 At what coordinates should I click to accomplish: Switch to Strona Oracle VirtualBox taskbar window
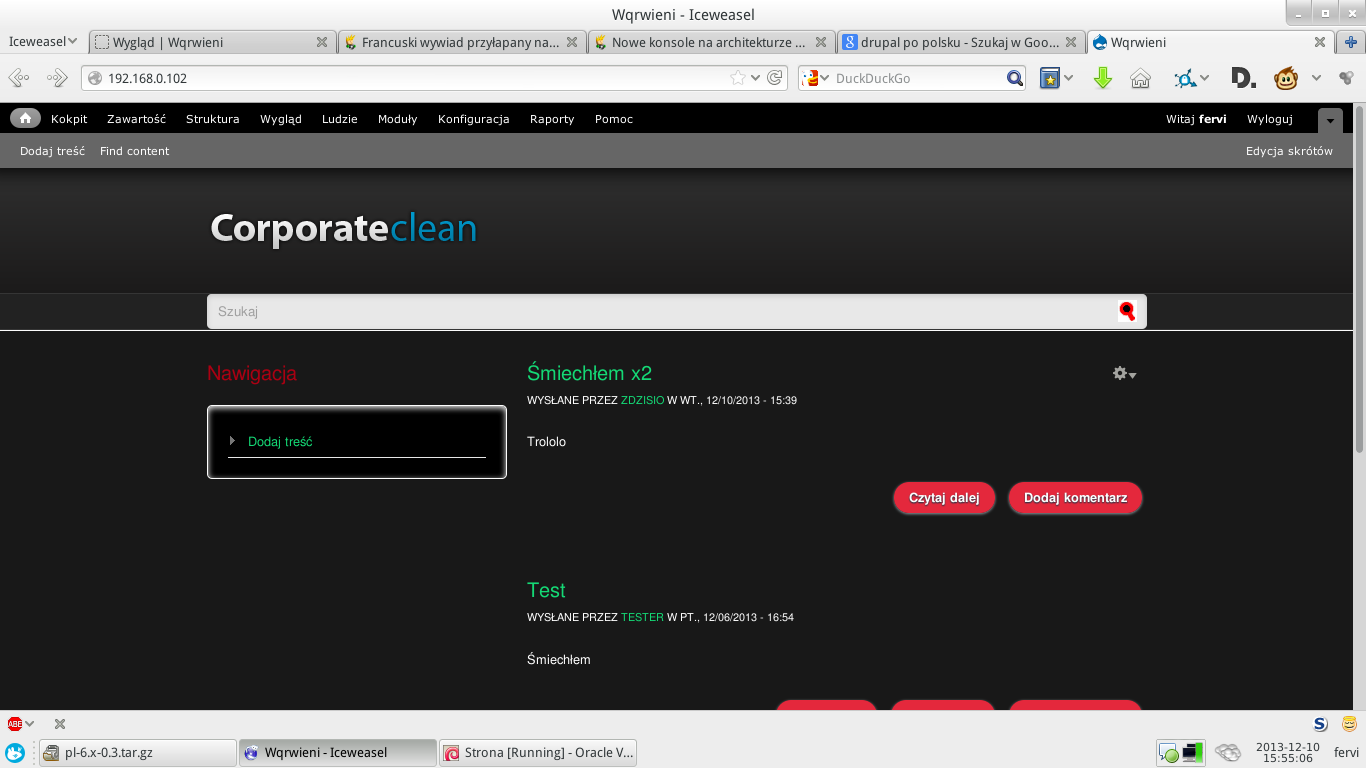click(538, 752)
